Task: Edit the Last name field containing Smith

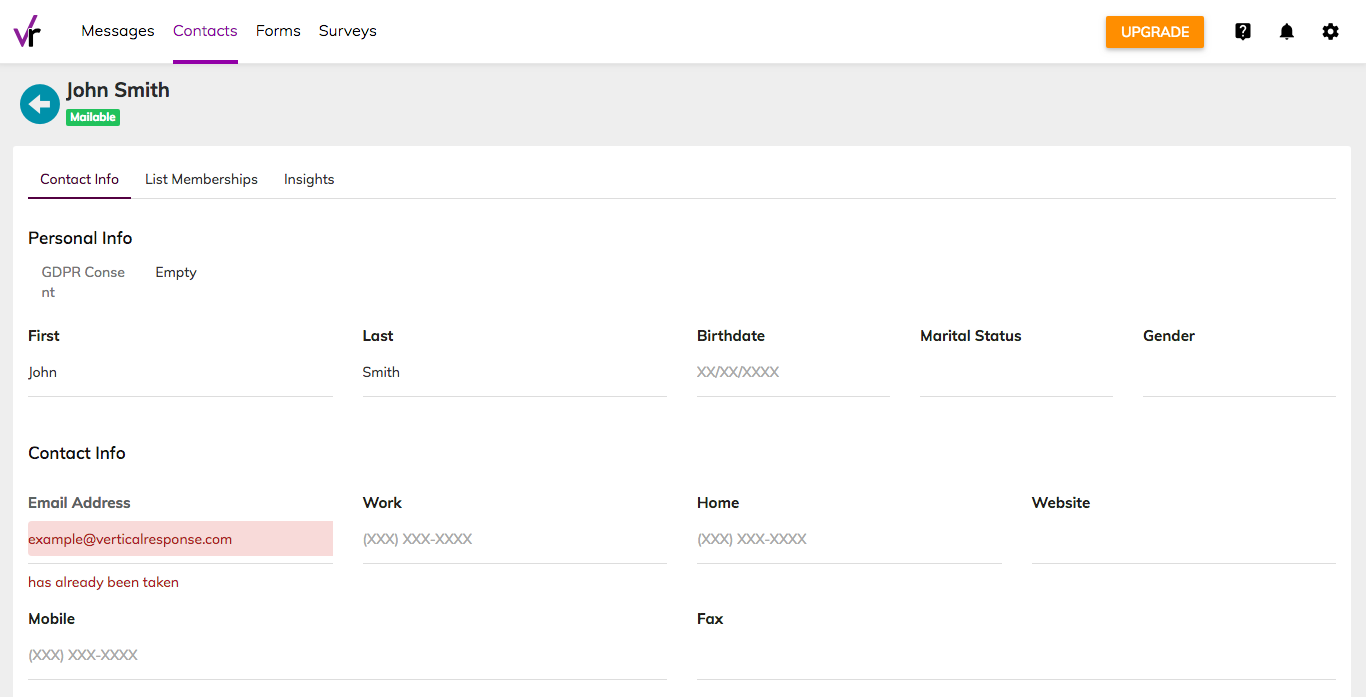Action: (x=514, y=372)
